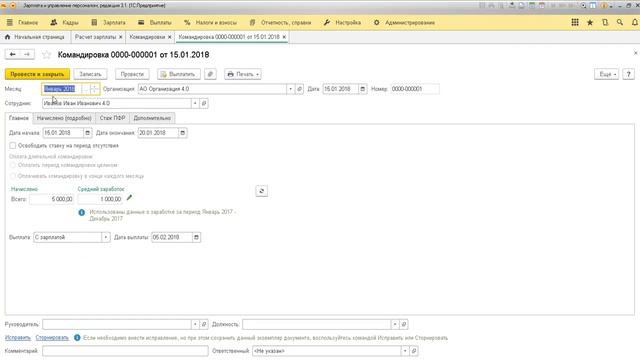640x360 pixels.
Task: Click the help question mark button
Action: click(629, 74)
